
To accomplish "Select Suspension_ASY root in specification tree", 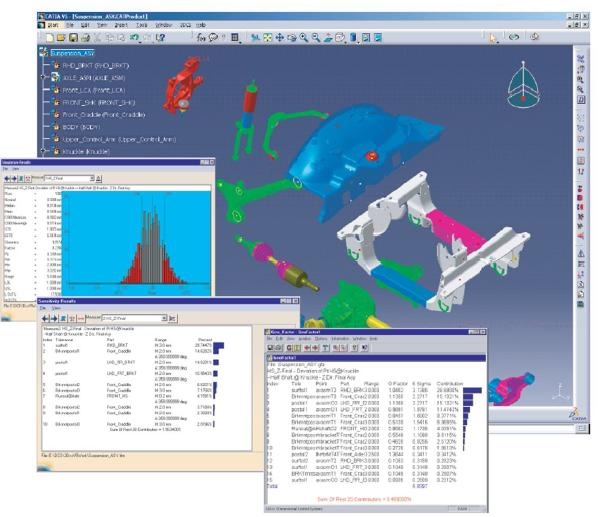I will pyautogui.click(x=72, y=53).
